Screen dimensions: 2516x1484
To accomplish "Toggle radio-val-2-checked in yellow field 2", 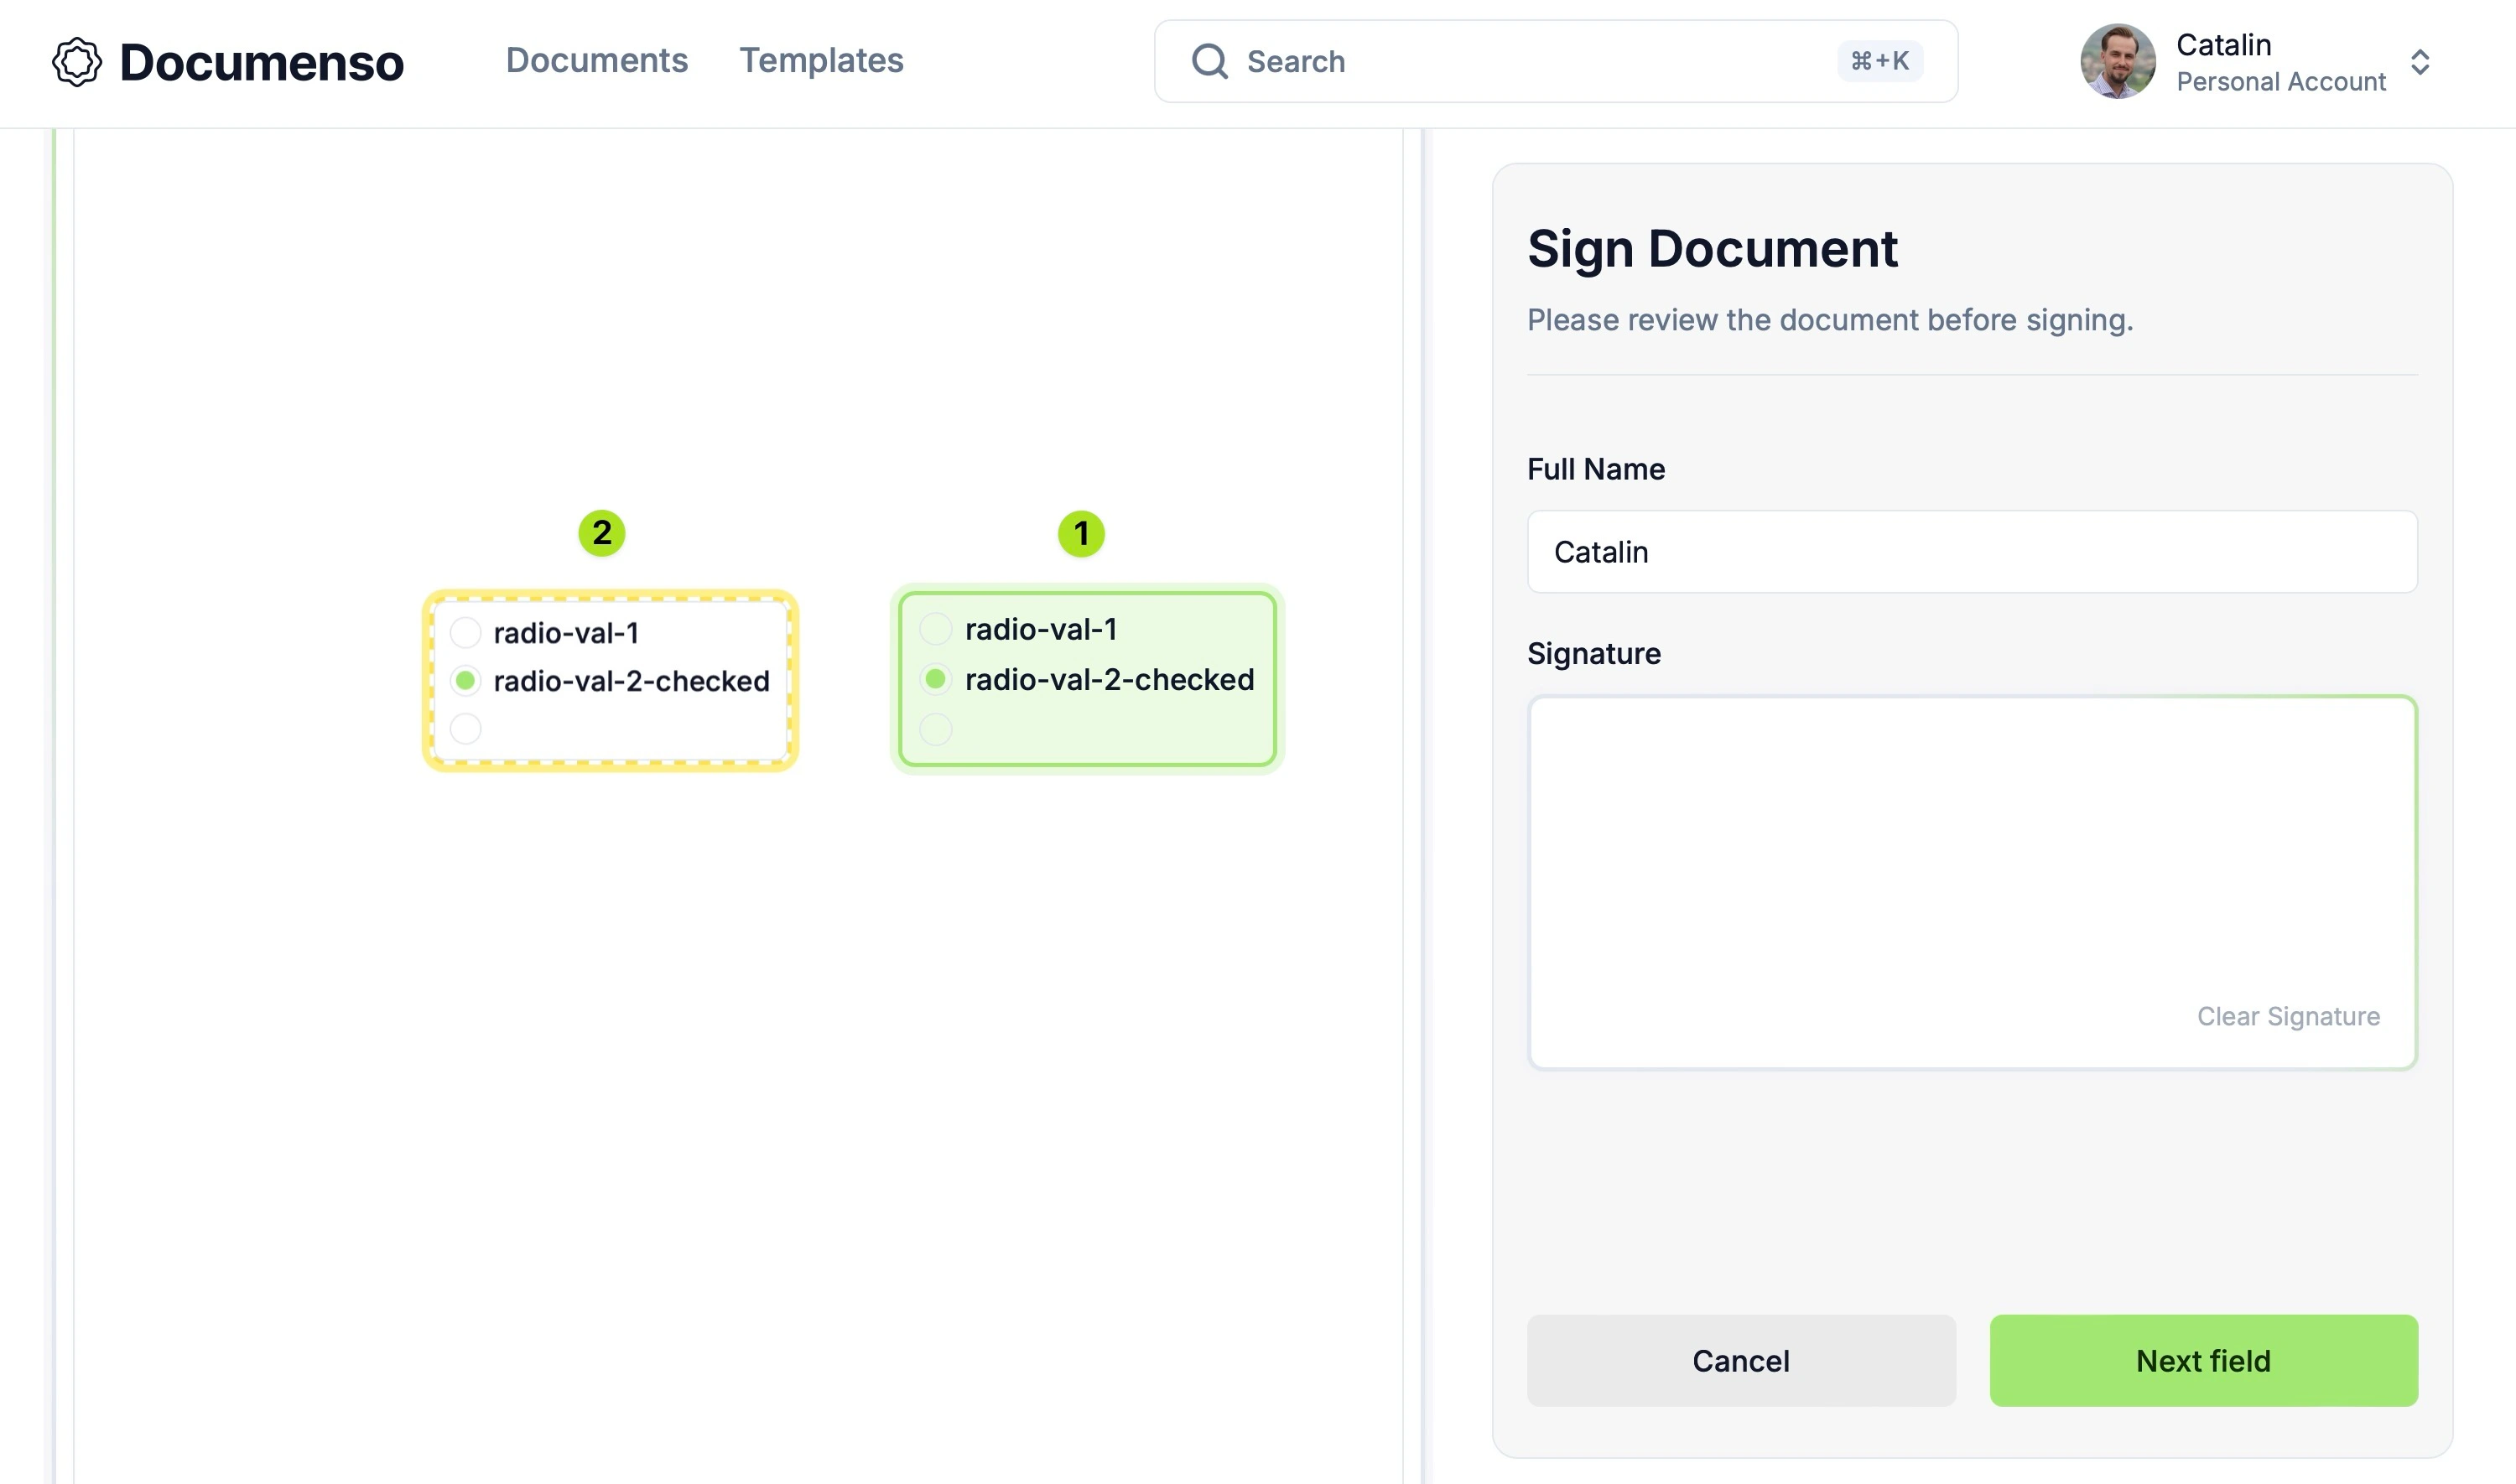I will tap(465, 680).
